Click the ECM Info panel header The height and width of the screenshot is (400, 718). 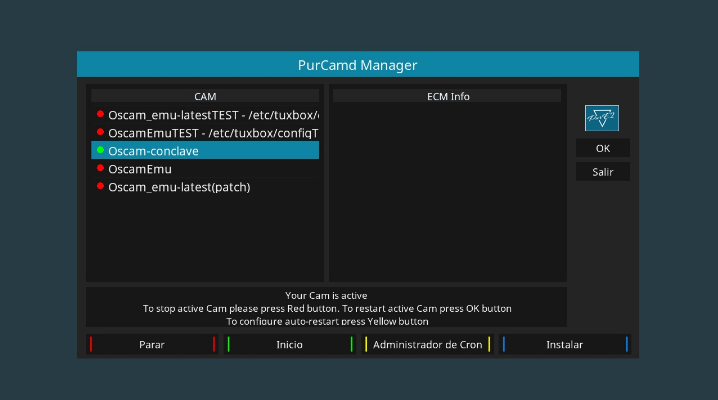[x=448, y=97]
